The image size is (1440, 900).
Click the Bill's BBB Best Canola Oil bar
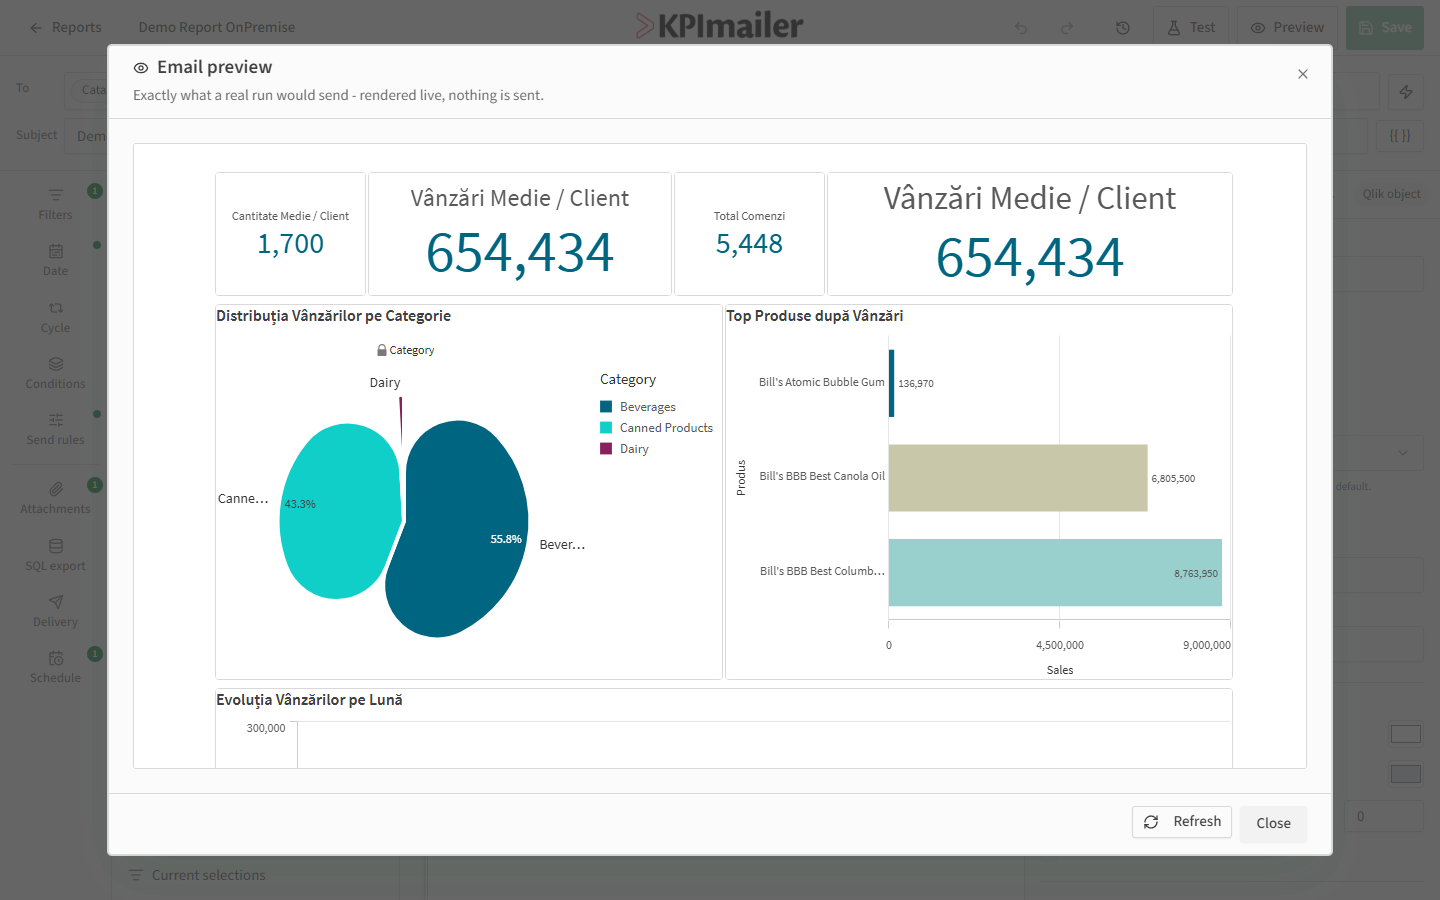tap(1018, 478)
